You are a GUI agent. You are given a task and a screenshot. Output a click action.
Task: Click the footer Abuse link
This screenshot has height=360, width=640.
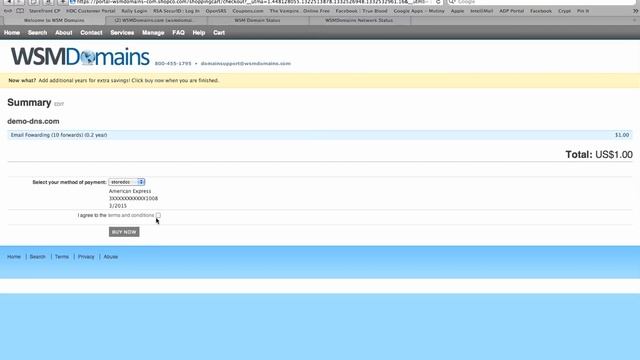click(111, 257)
